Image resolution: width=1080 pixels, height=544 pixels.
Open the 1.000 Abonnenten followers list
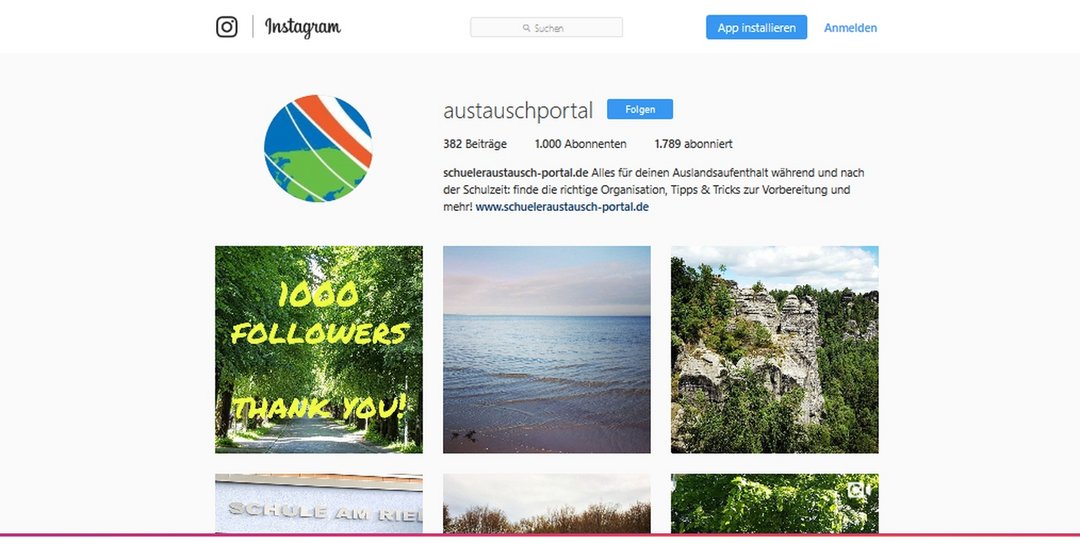(581, 144)
